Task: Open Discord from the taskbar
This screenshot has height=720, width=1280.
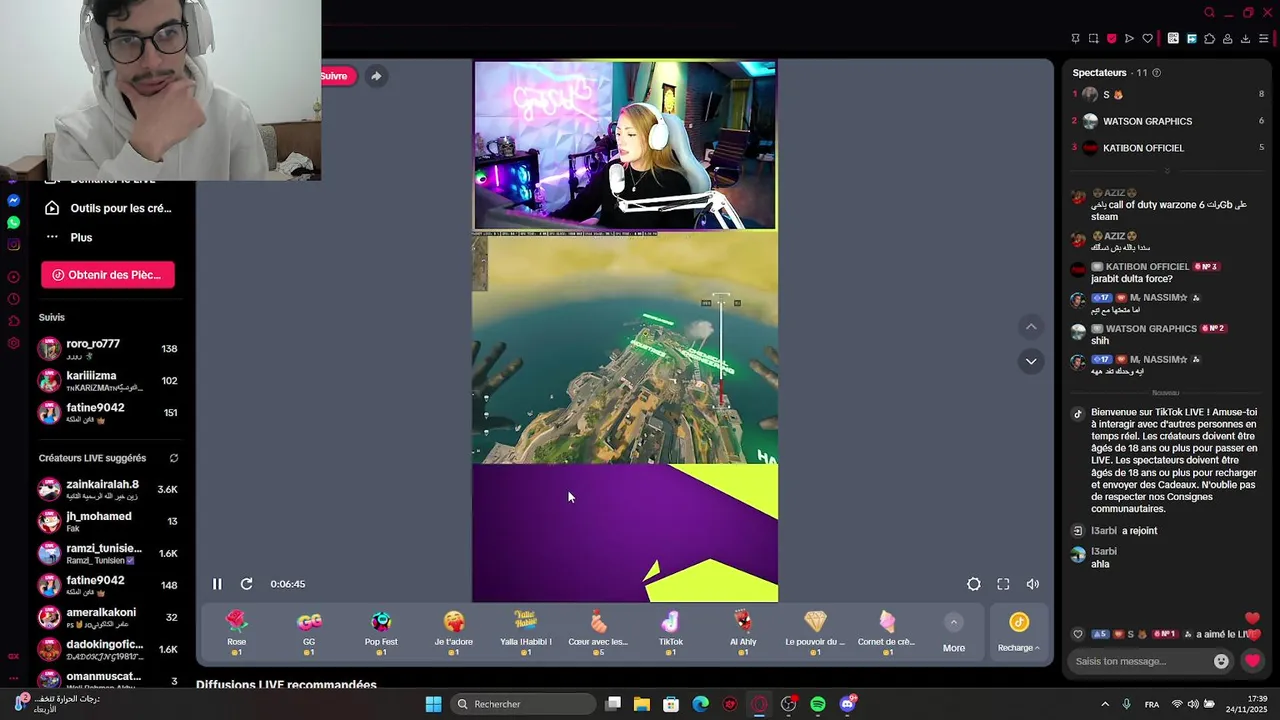Action: click(848, 704)
